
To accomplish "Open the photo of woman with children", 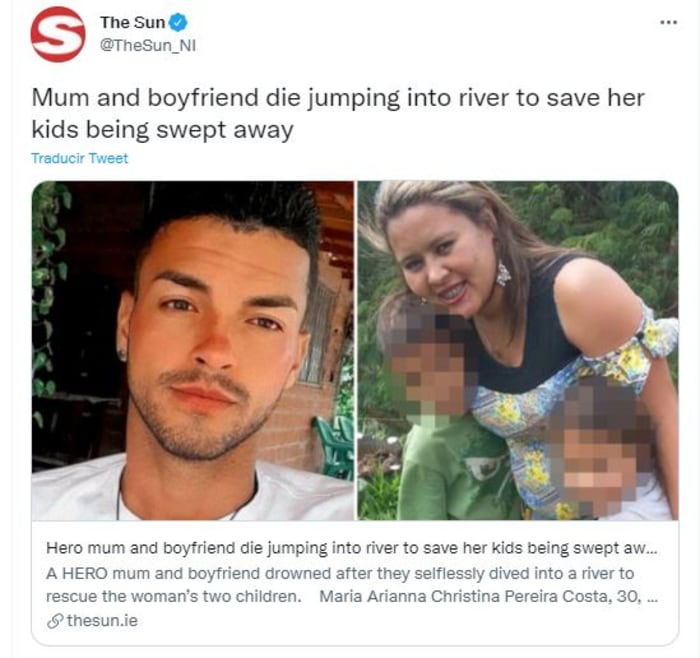I will [518, 350].
